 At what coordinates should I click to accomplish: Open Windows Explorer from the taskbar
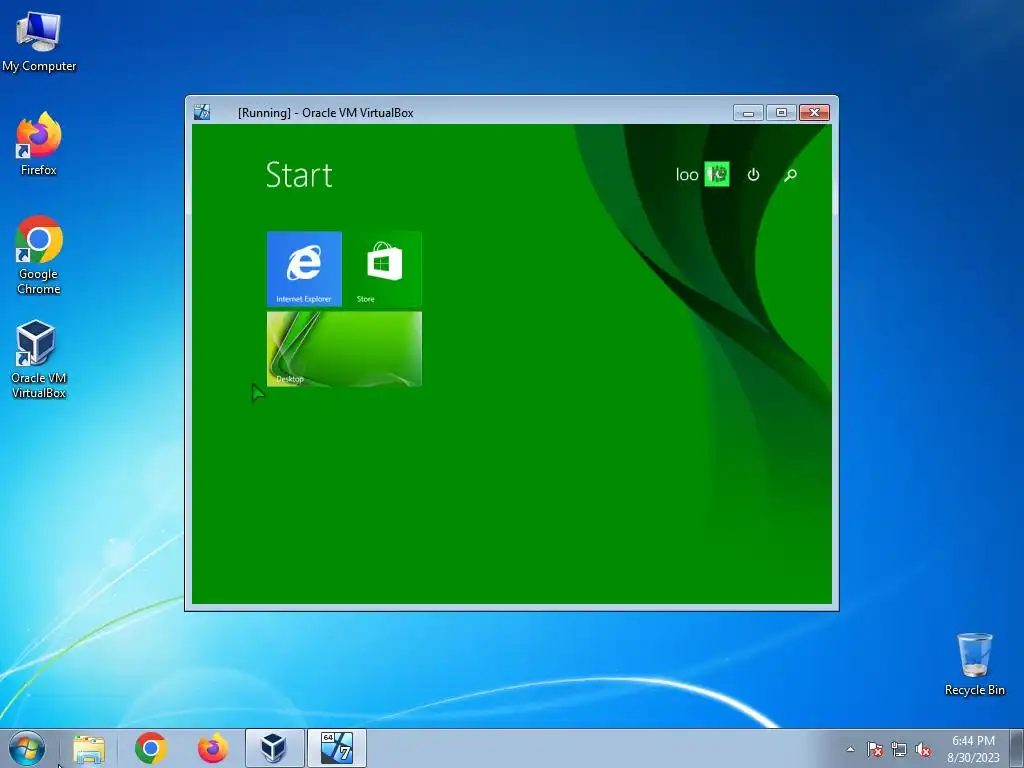click(89, 748)
